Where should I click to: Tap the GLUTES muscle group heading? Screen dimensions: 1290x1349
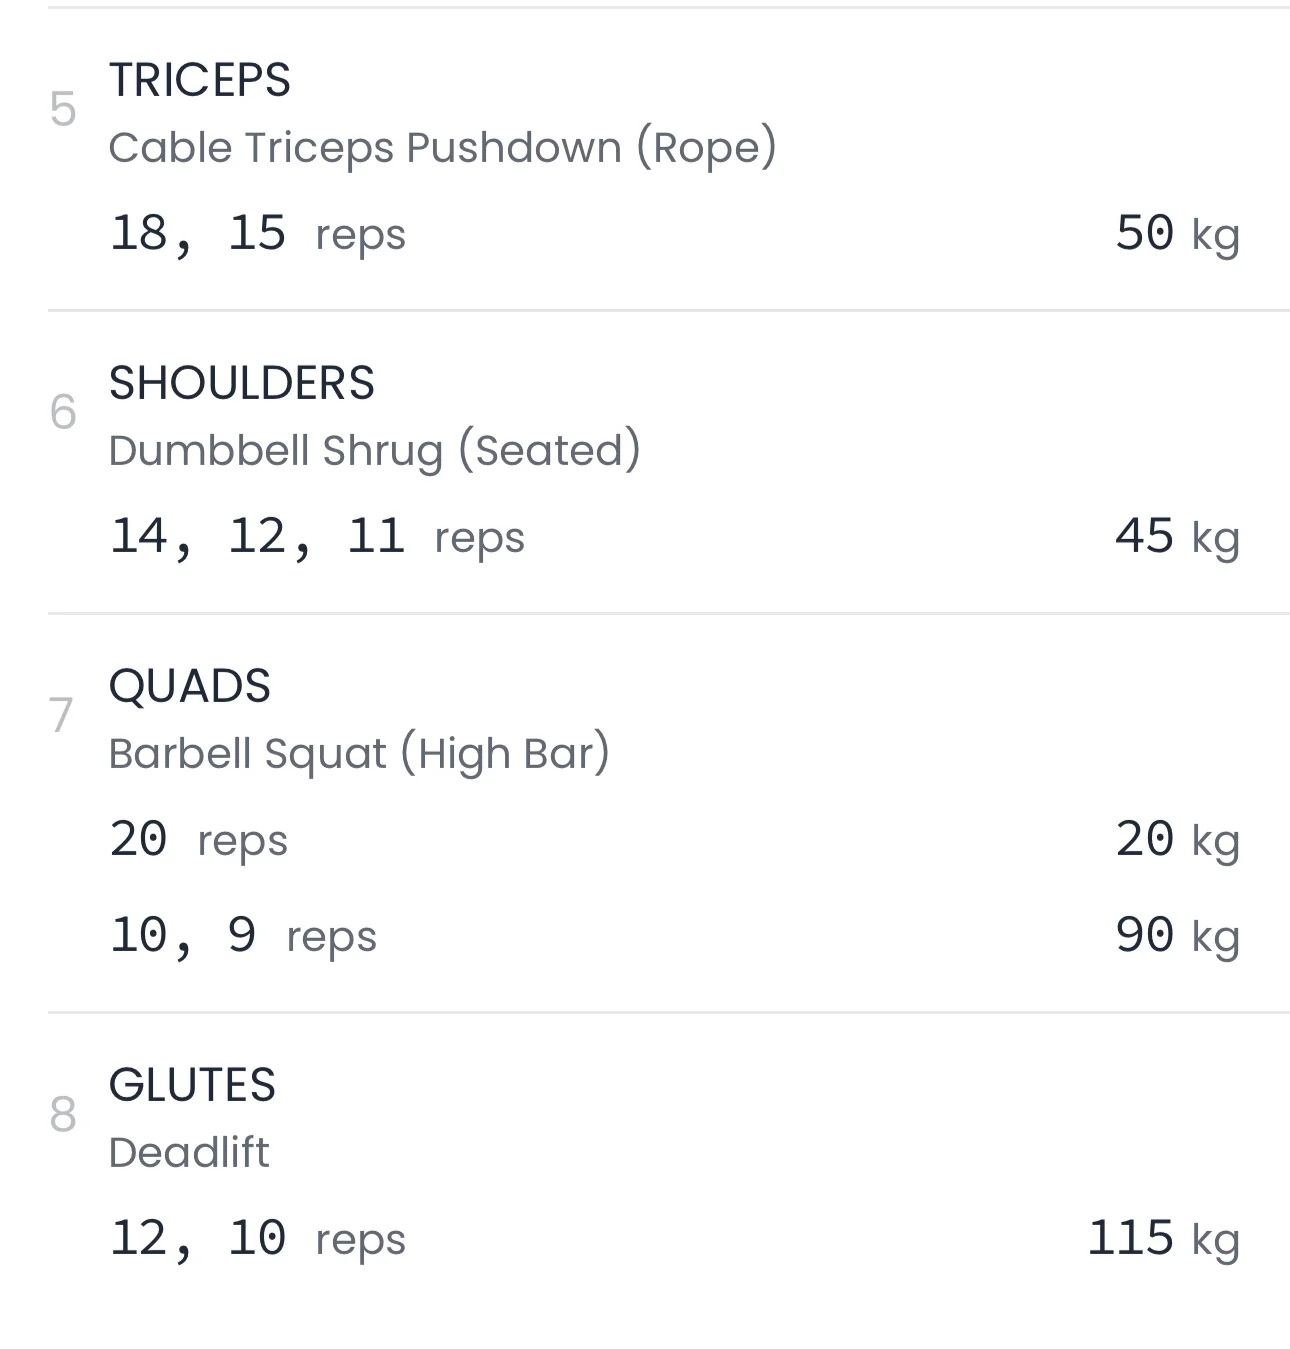(x=191, y=1085)
